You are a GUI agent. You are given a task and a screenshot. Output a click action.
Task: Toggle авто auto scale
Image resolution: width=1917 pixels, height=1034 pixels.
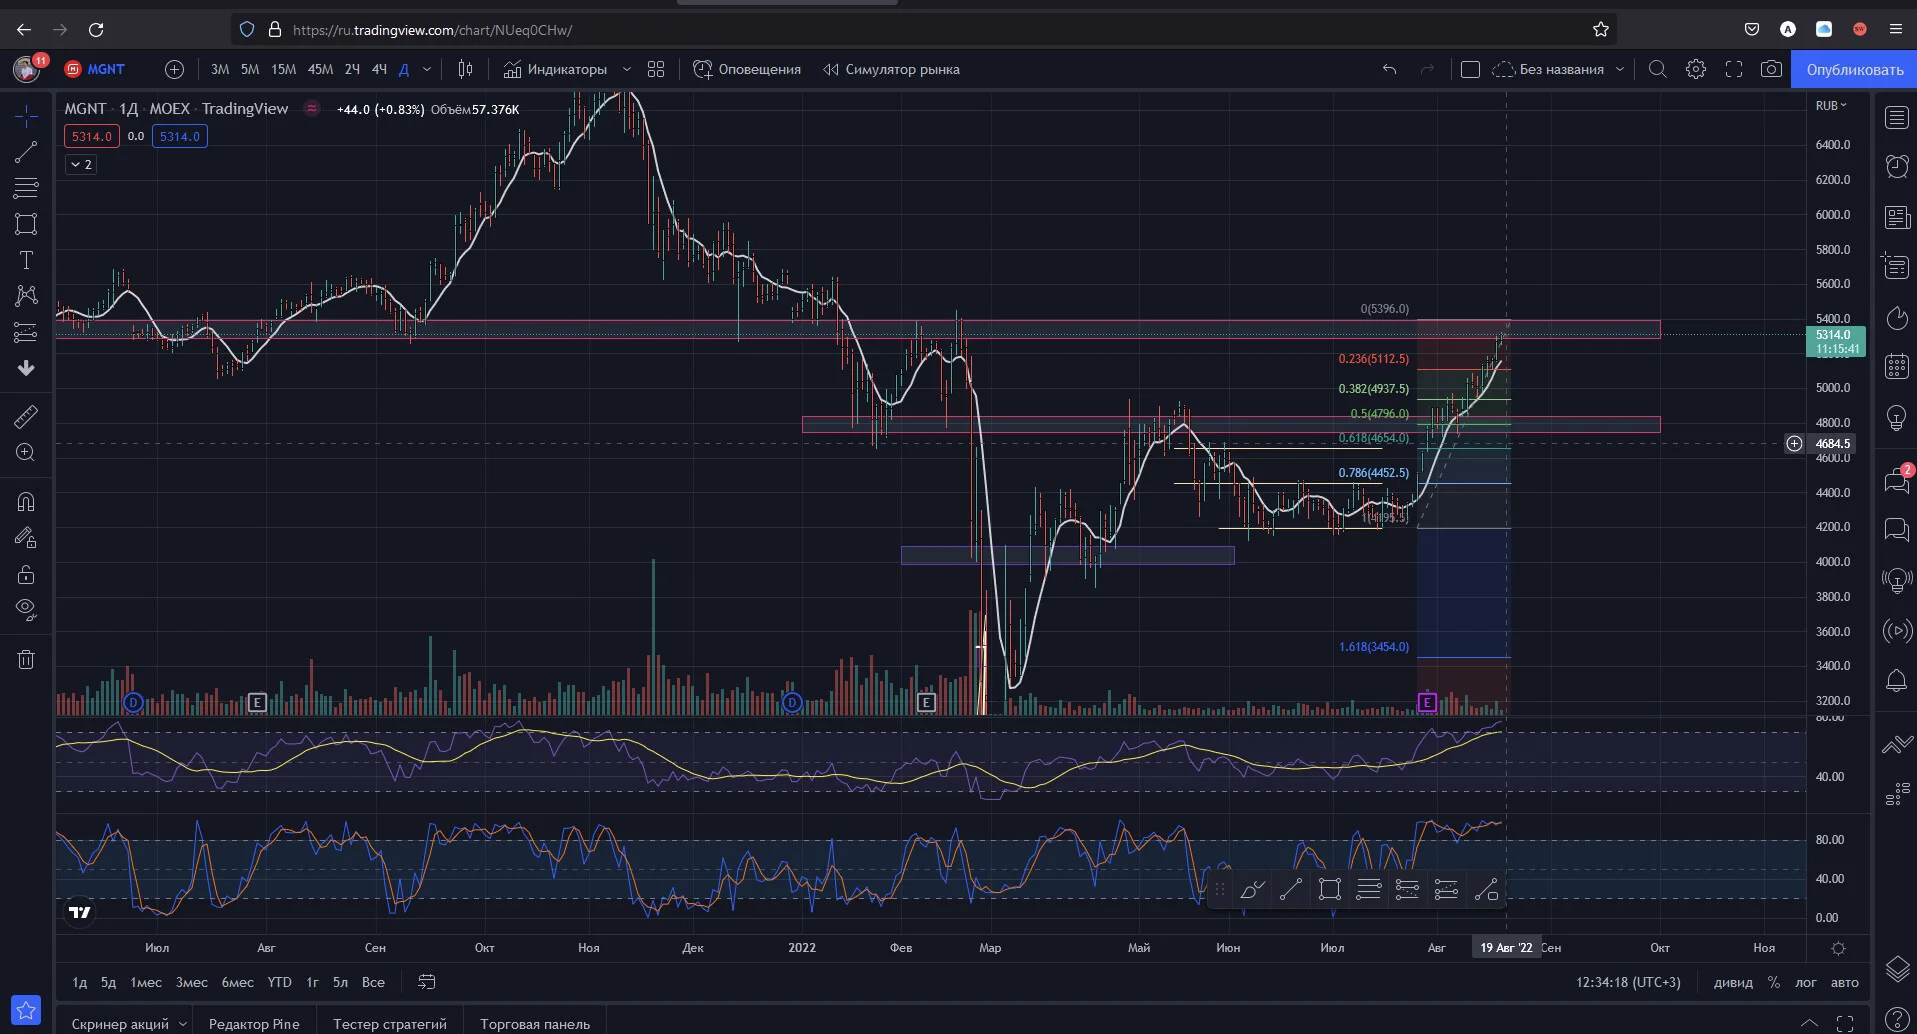1844,982
